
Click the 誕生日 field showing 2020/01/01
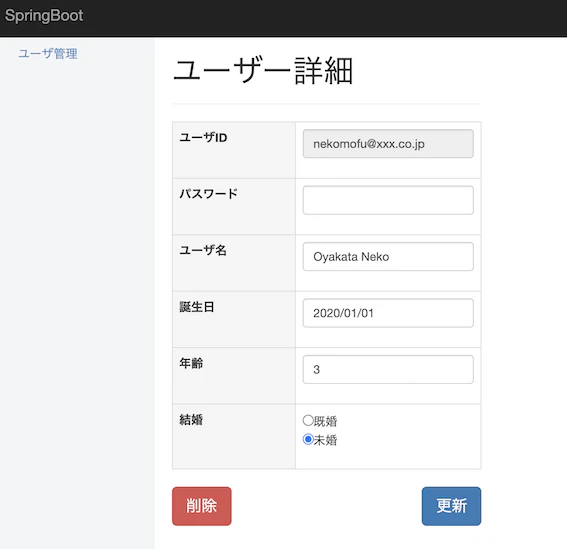point(388,313)
